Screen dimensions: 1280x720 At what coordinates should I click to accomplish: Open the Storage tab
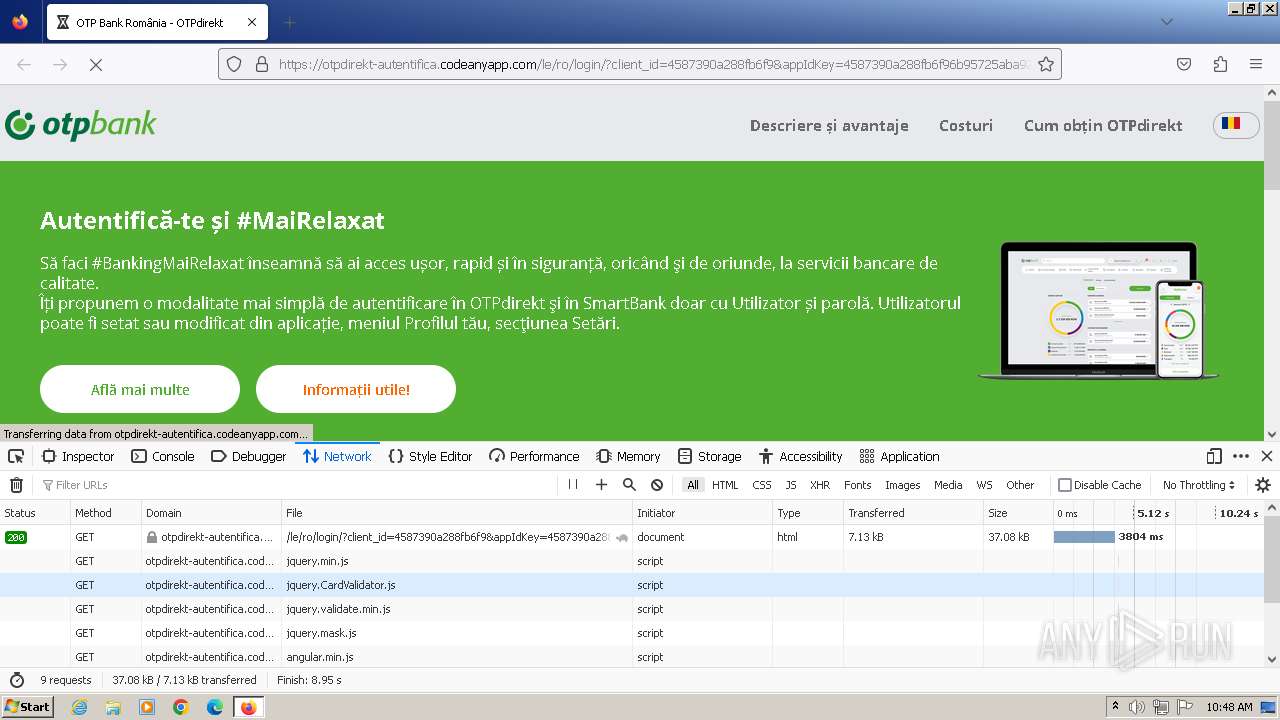pos(710,456)
